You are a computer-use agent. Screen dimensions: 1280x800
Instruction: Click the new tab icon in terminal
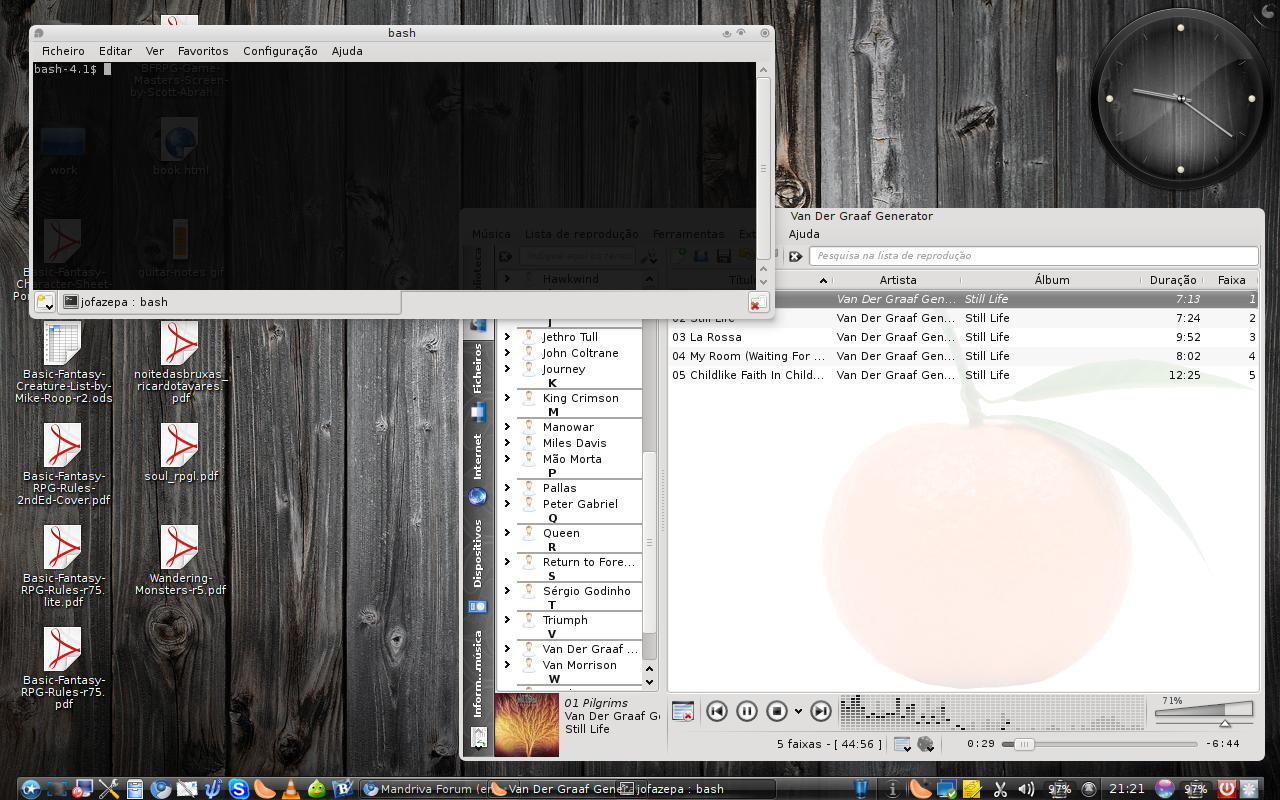(x=45, y=302)
